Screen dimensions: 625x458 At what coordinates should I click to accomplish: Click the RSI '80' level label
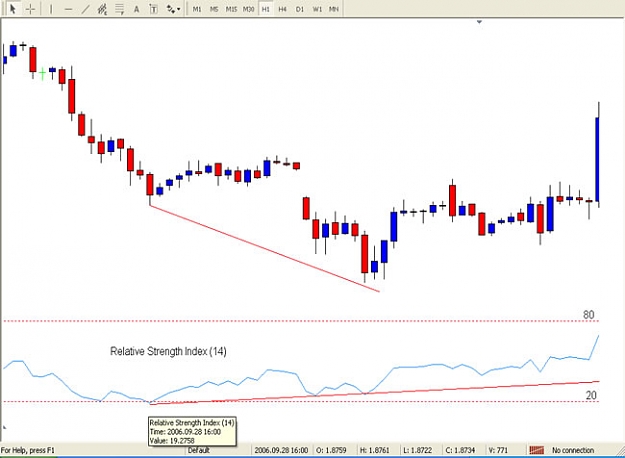tap(588, 315)
